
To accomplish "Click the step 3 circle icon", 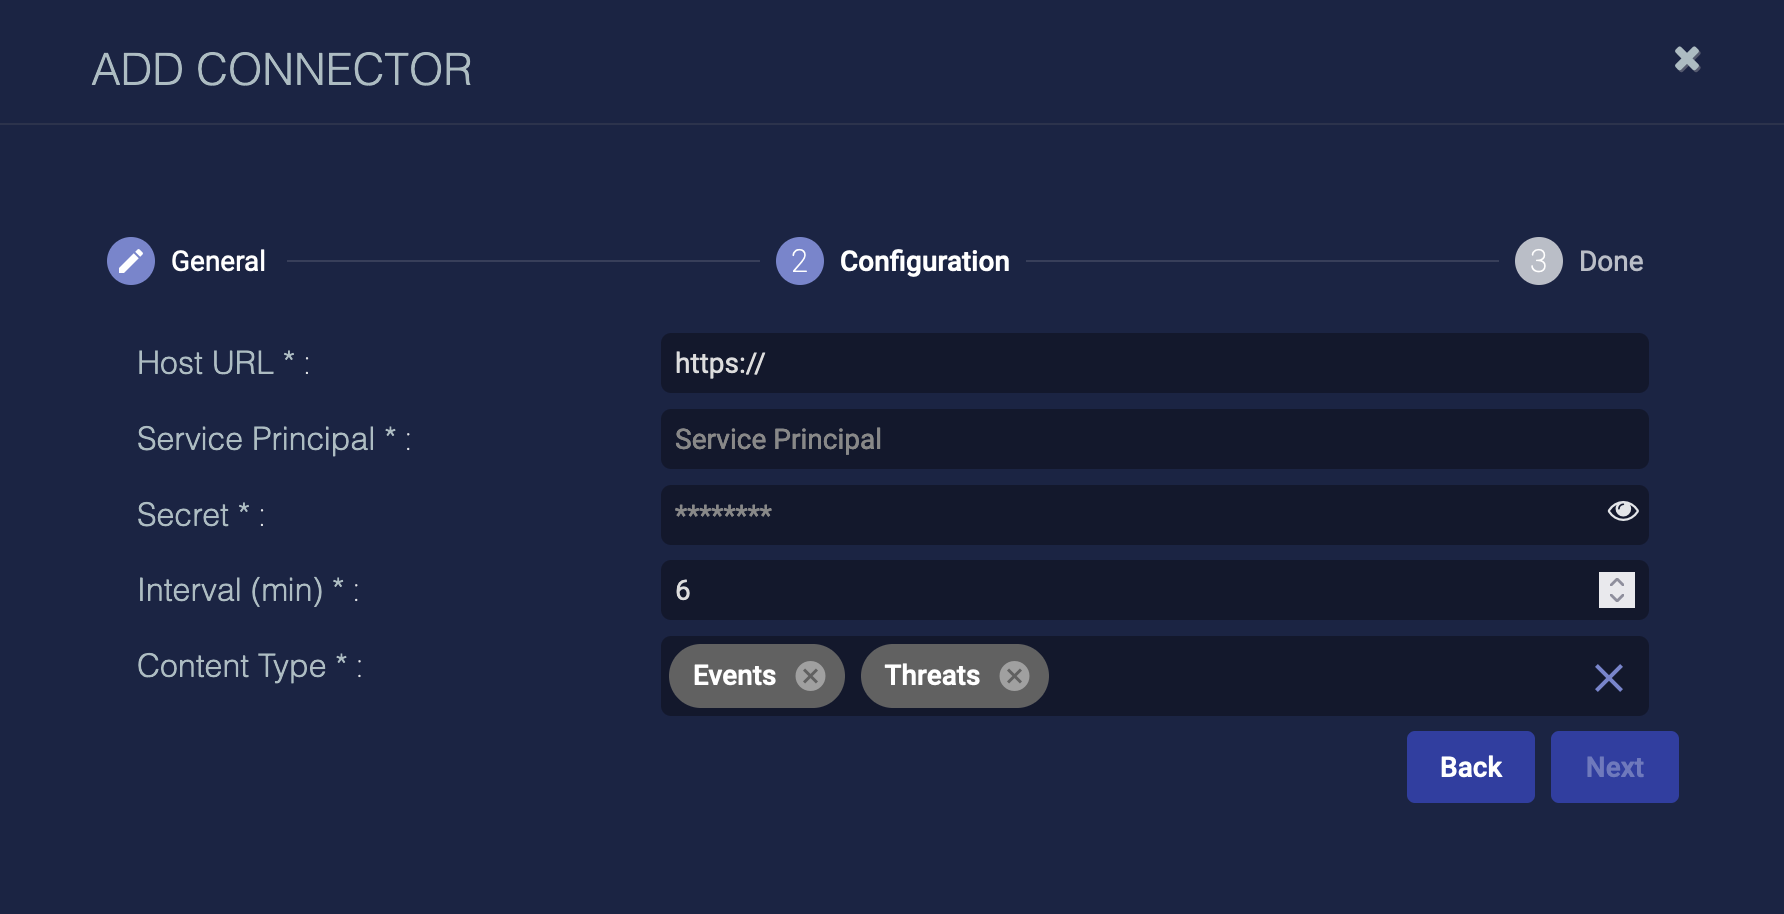I will [x=1538, y=261].
